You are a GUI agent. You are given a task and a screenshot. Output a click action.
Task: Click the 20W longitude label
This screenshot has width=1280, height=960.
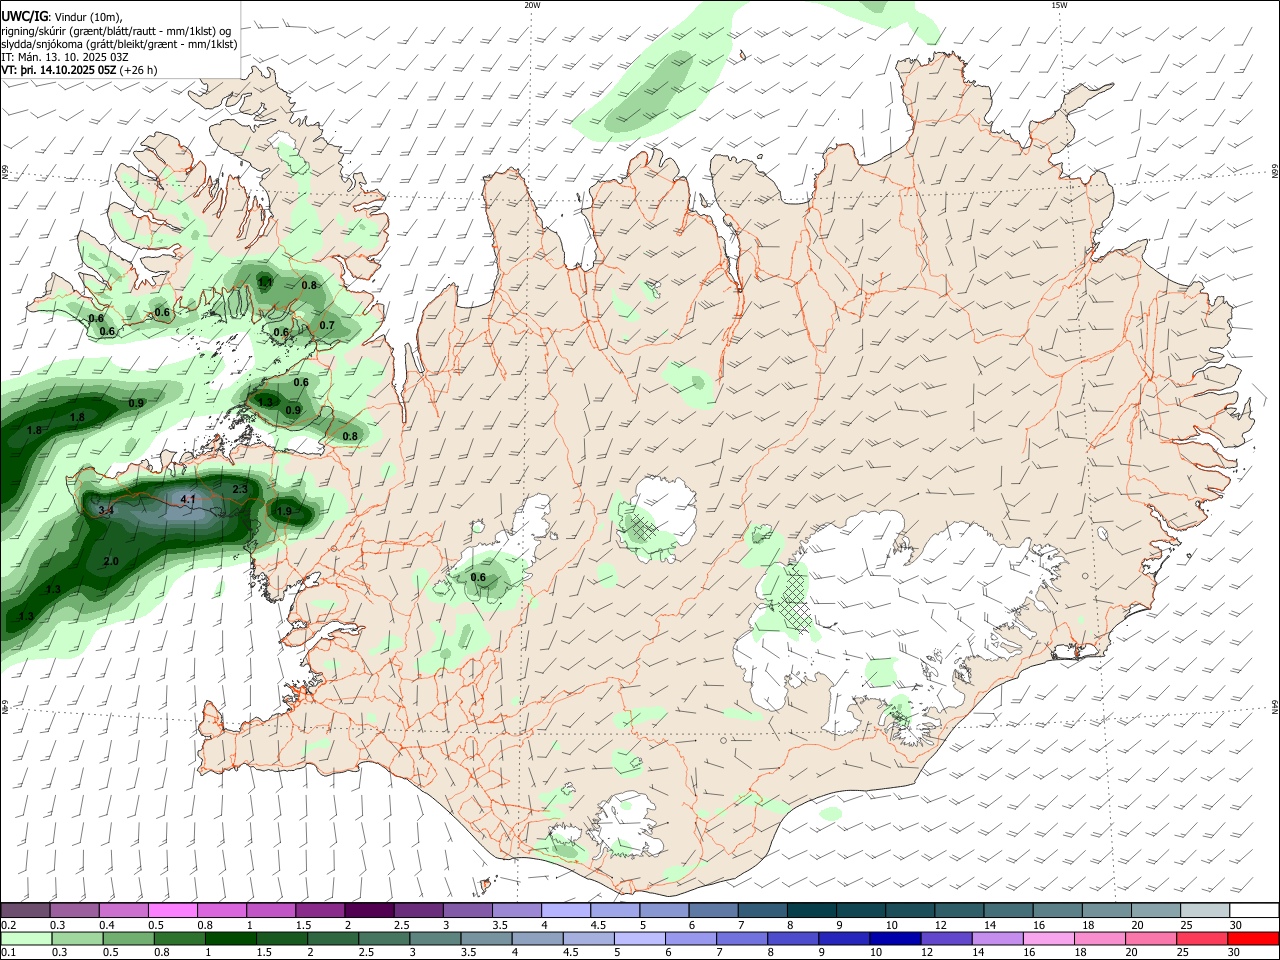[x=532, y=5]
